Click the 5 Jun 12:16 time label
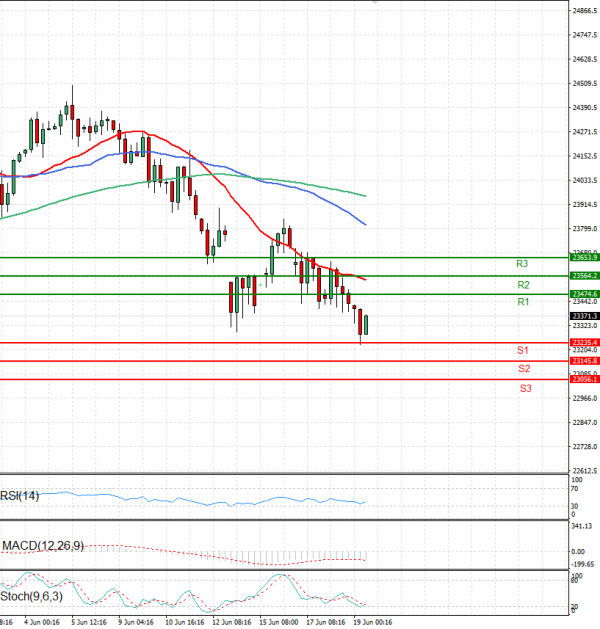 click(89, 622)
